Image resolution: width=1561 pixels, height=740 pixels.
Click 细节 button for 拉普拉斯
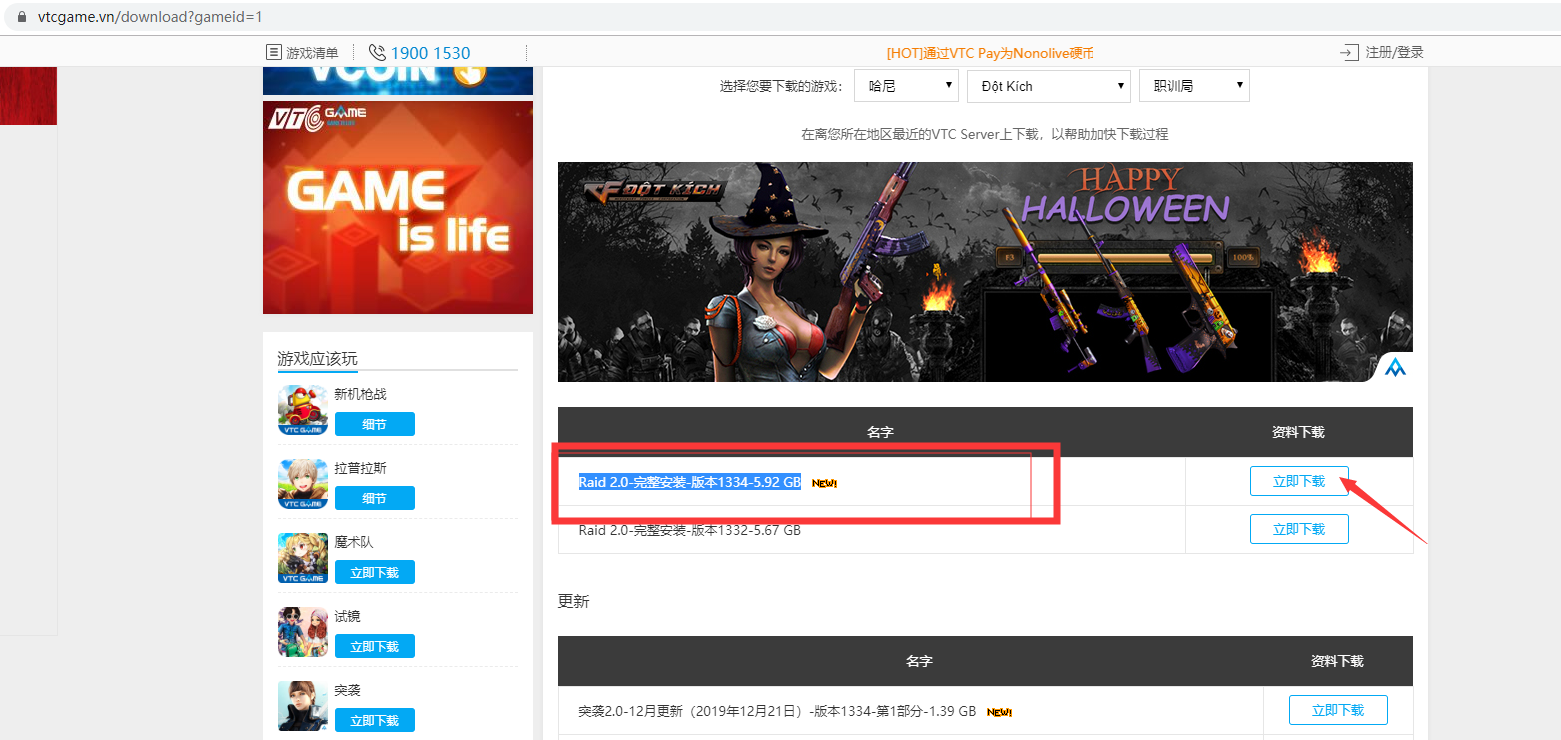375,498
